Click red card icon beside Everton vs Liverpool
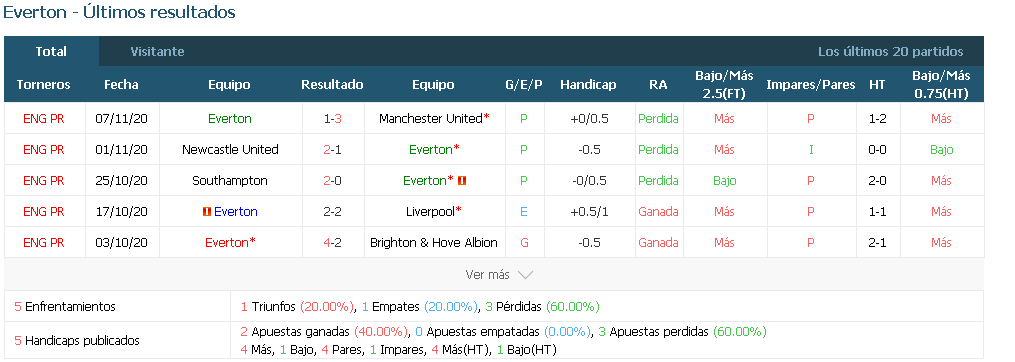The width and height of the screenshot is (1015, 362). (206, 212)
